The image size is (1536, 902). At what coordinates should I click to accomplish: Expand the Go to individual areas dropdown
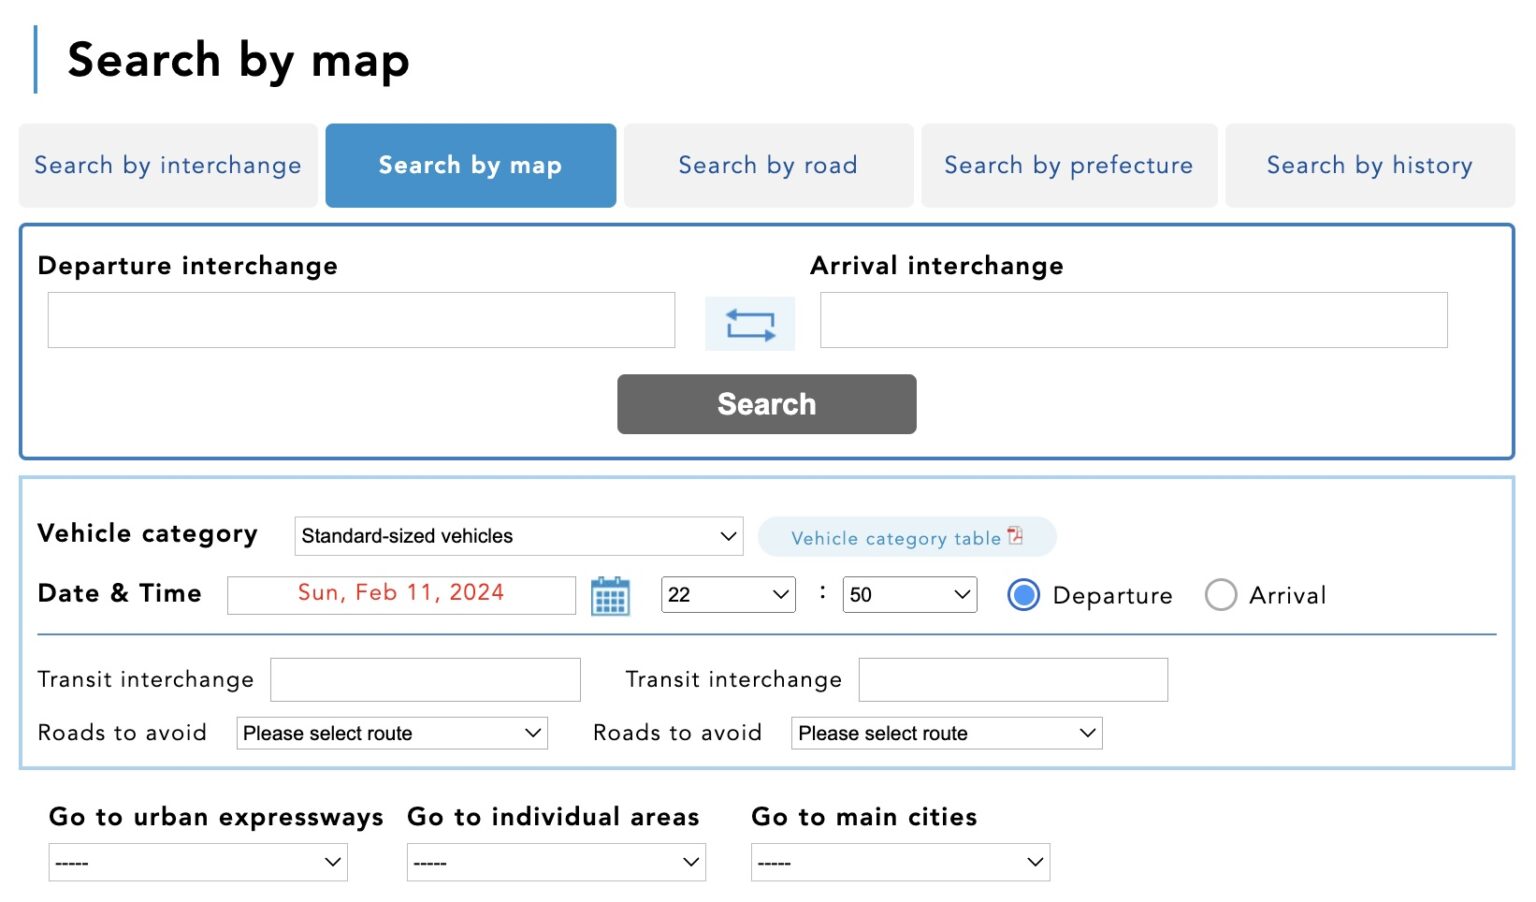556,861
